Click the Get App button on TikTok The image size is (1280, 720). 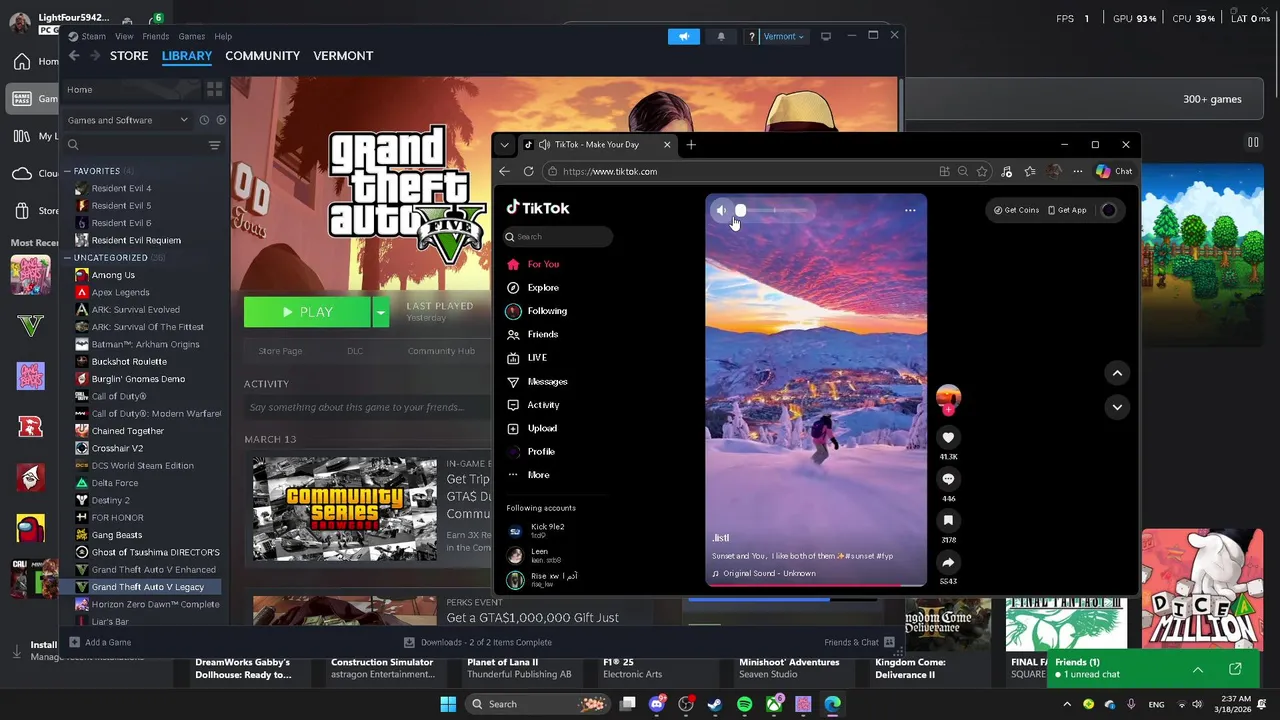tap(1067, 210)
